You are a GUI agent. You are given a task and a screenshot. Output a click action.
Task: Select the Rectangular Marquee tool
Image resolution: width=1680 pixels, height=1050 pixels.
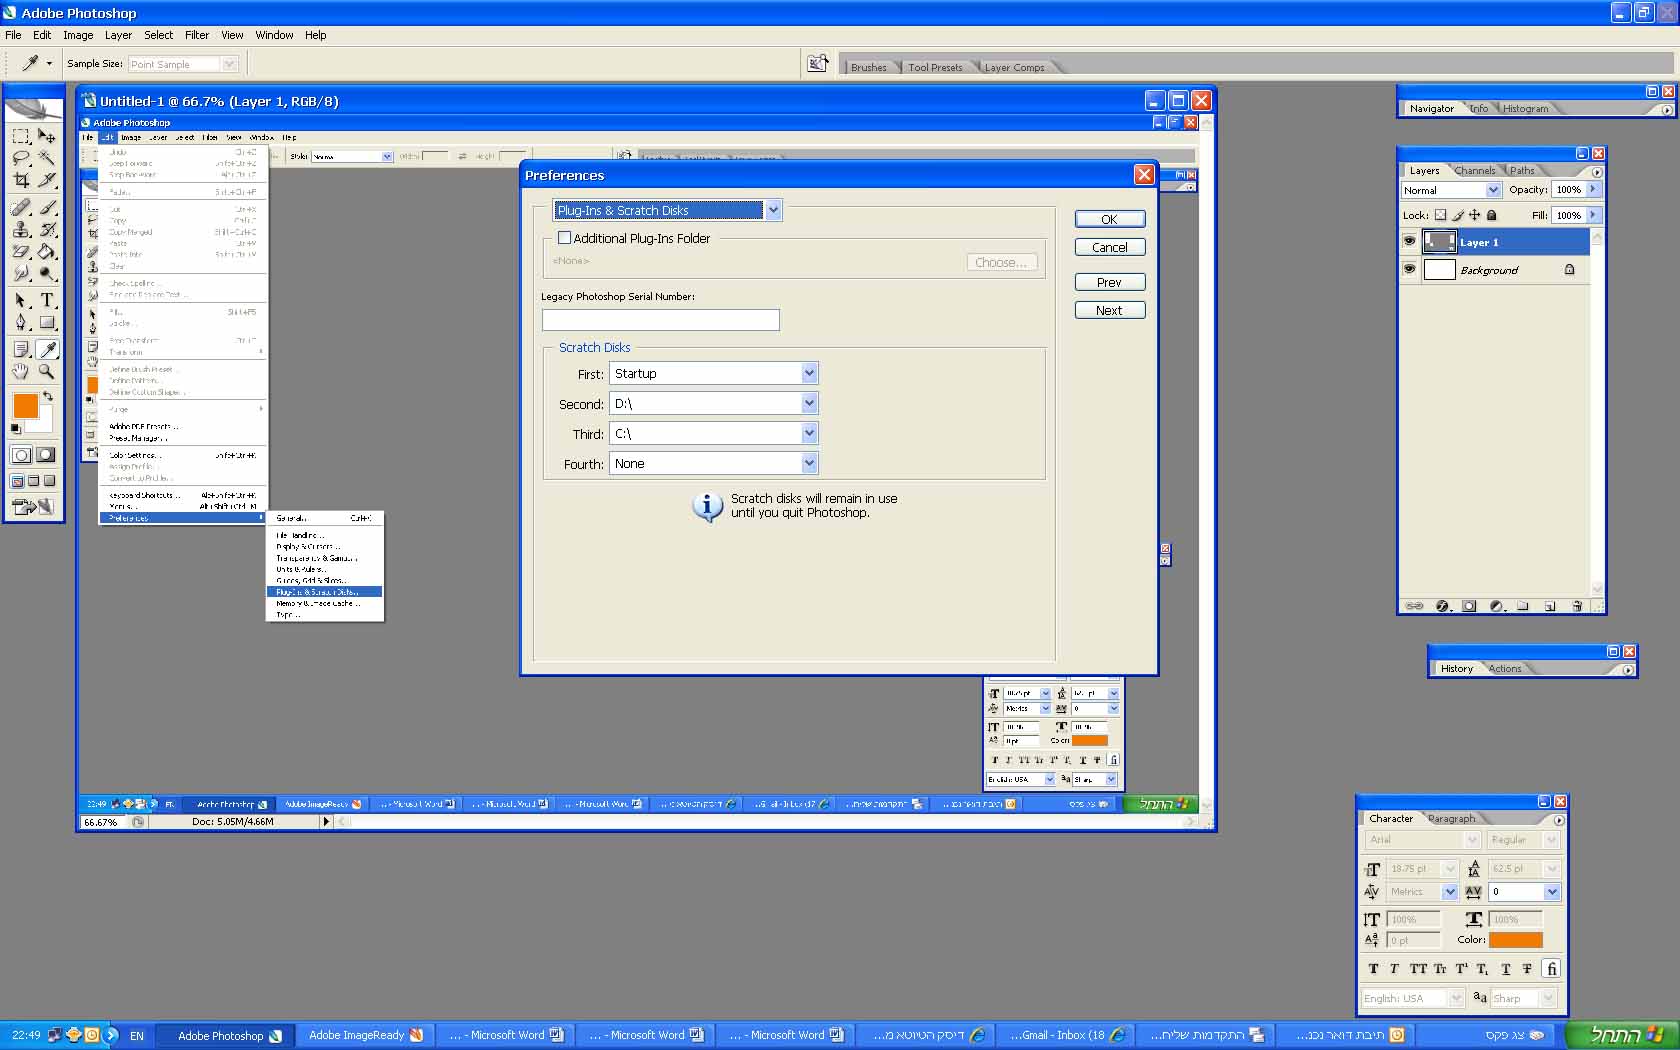(x=21, y=136)
